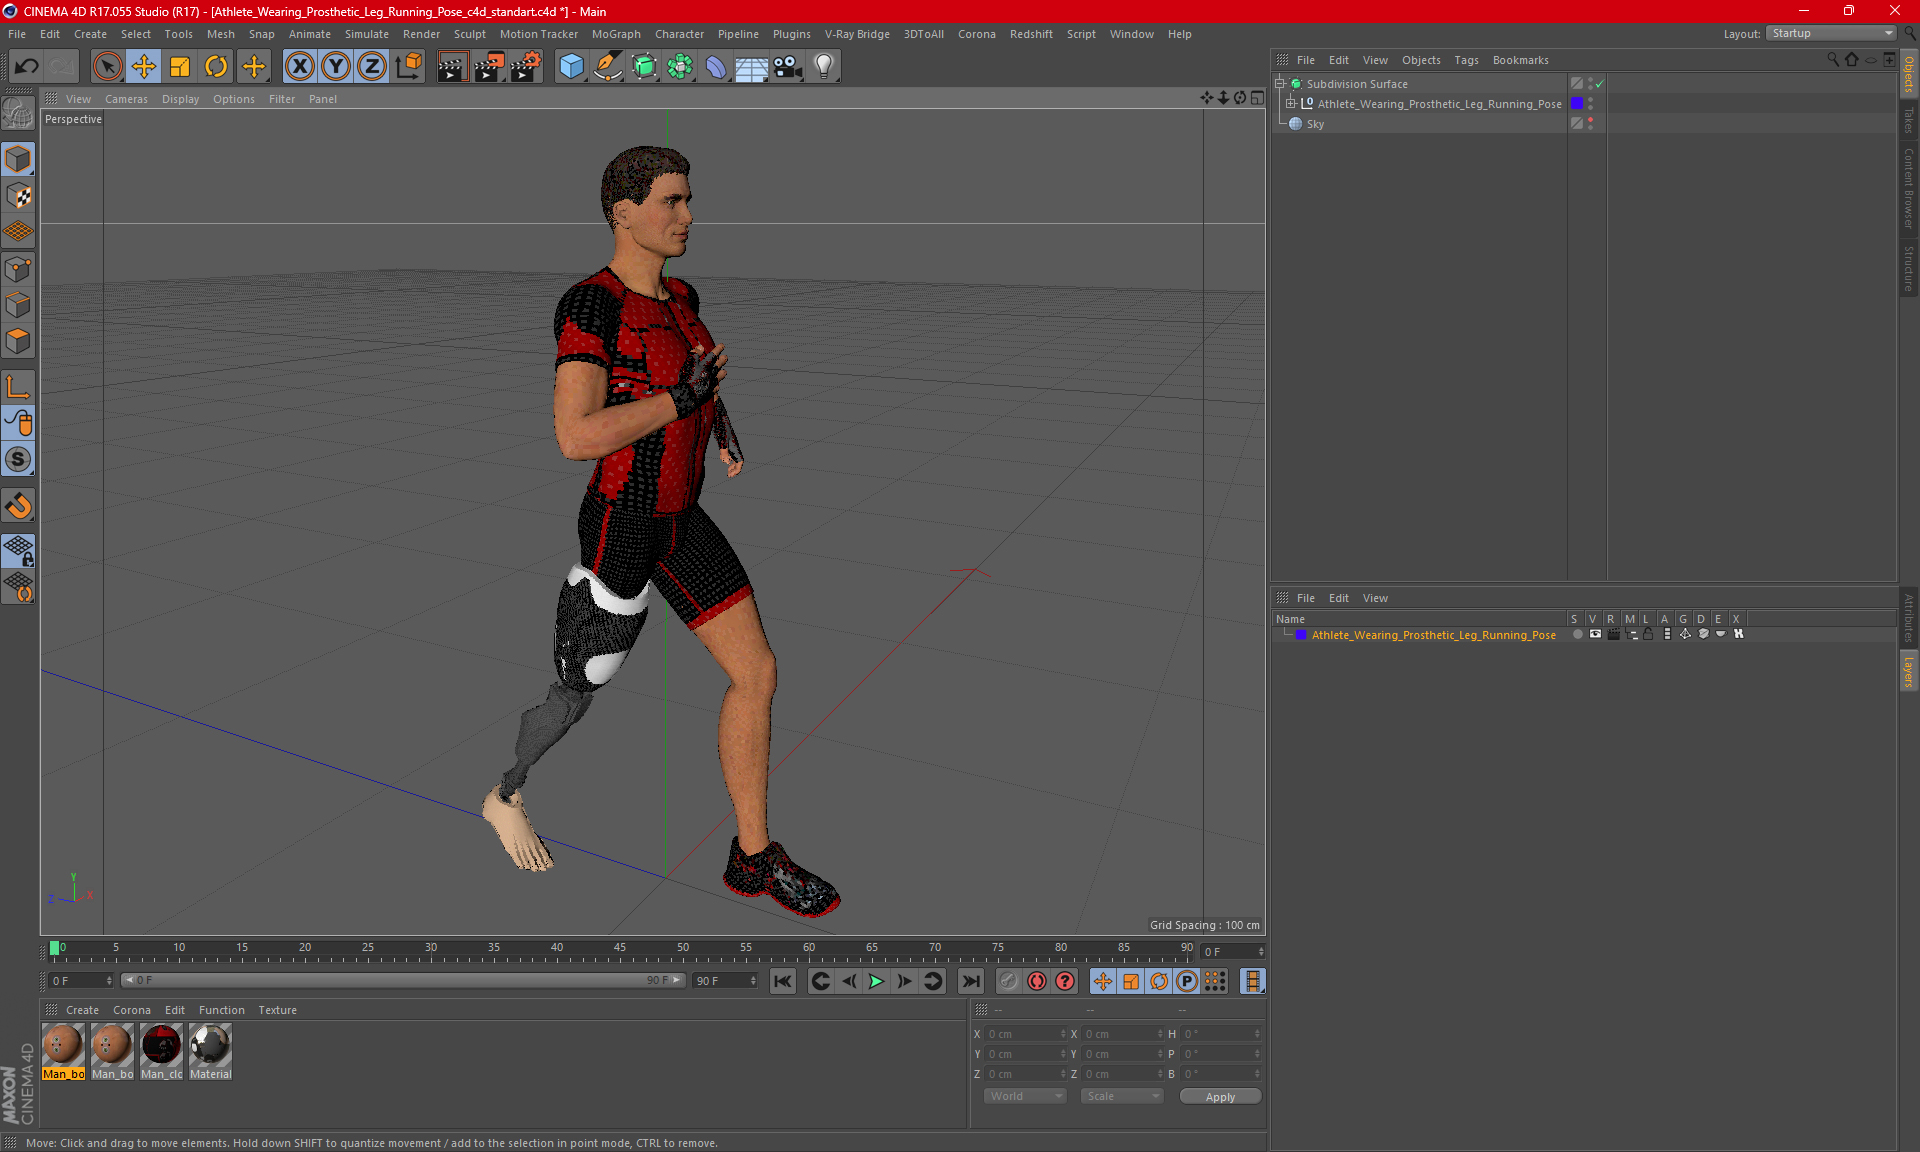This screenshot has width=1920, height=1152.
Task: Open the Array MoGraph icon
Action: click(680, 66)
